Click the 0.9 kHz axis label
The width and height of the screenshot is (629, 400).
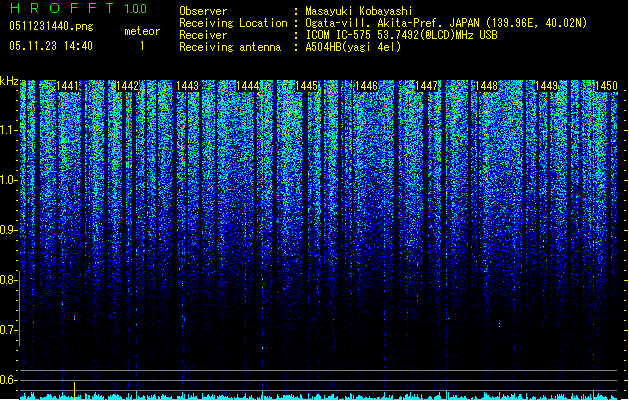[8, 230]
